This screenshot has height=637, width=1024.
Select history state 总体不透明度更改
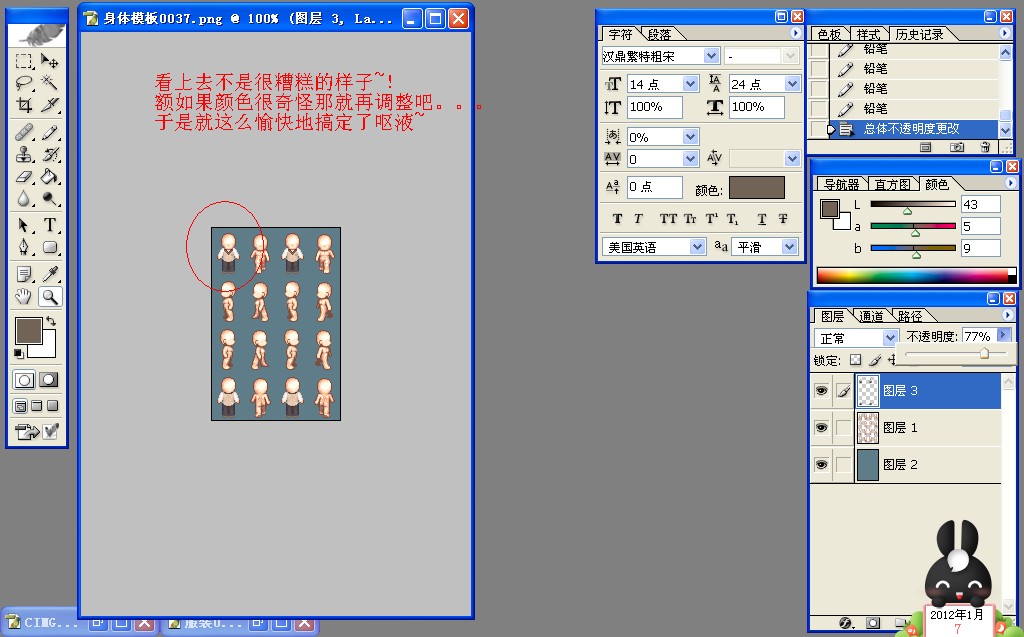click(912, 129)
